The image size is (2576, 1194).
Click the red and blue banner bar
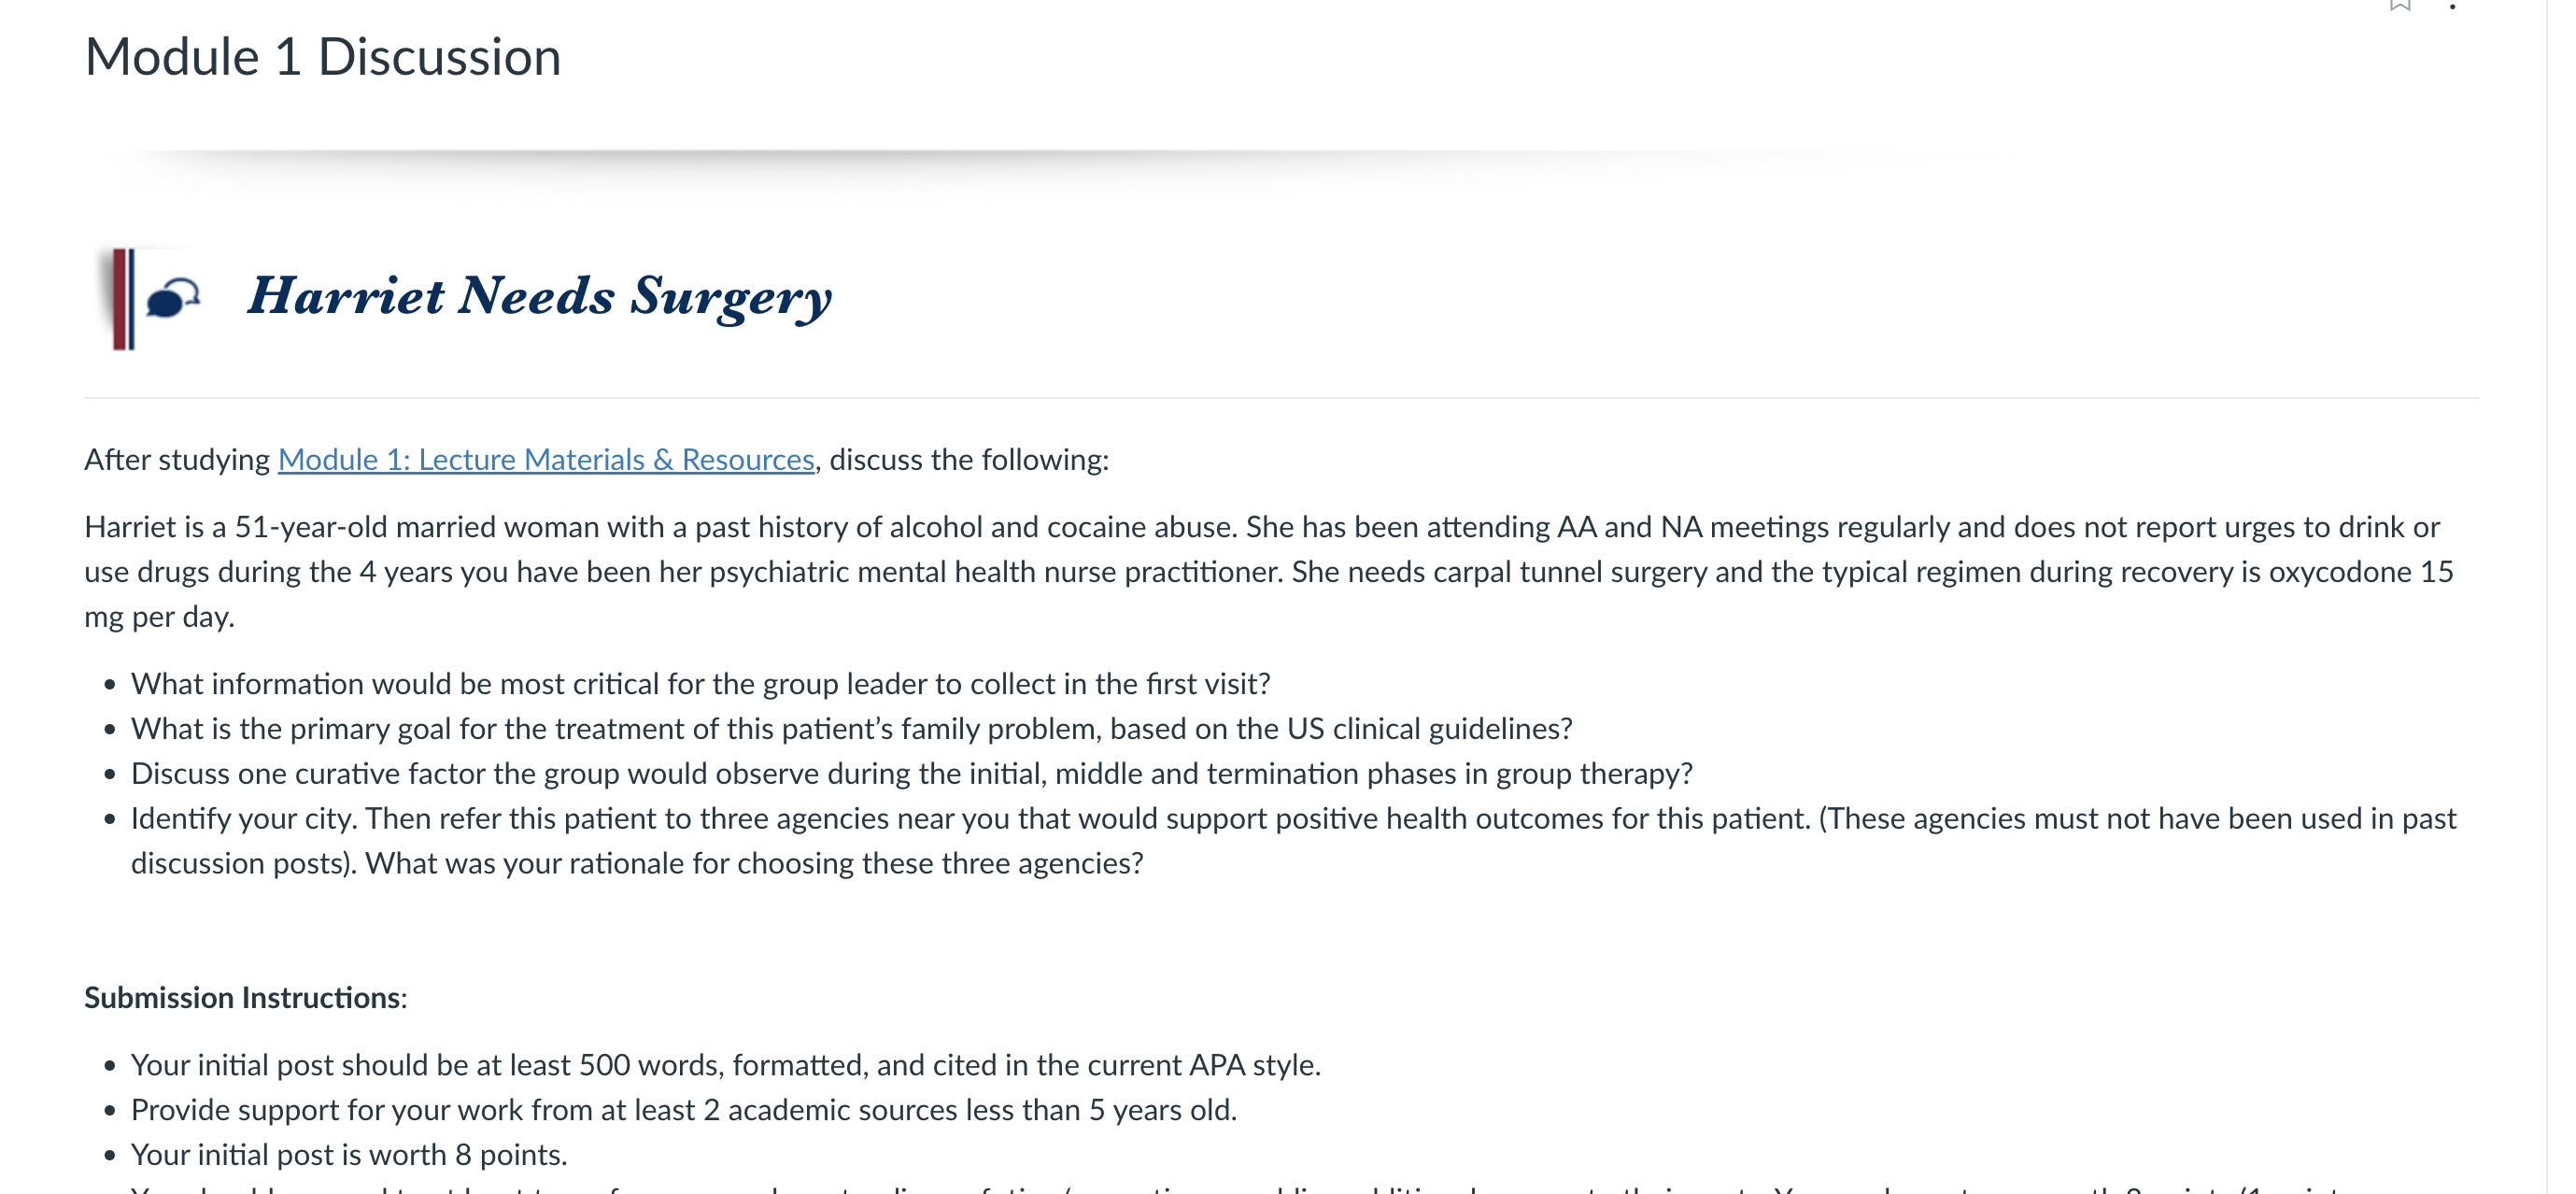pos(123,299)
